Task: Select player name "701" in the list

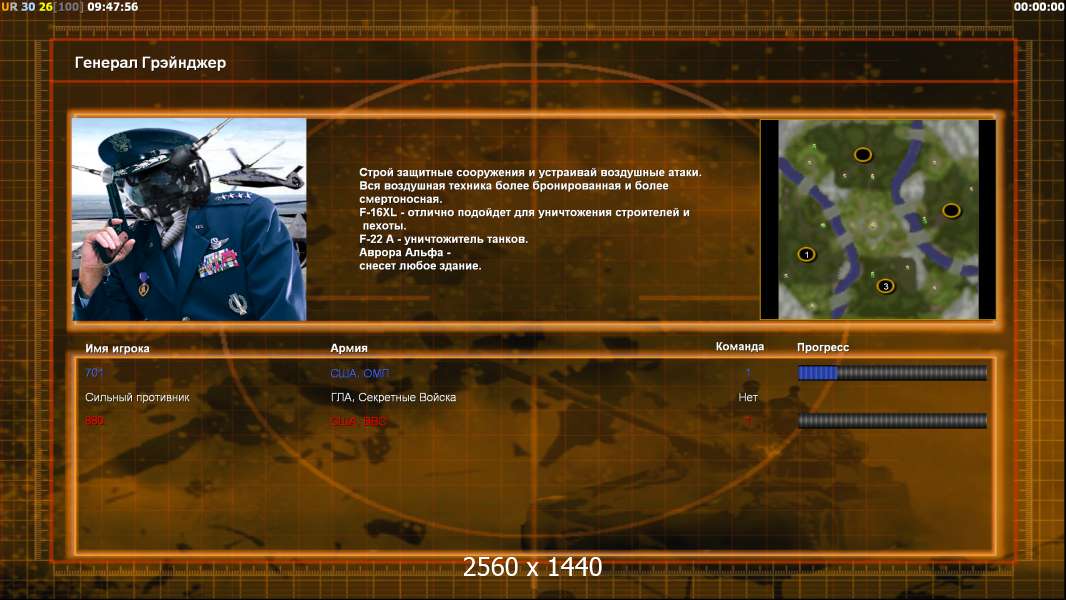Action: click(x=94, y=372)
